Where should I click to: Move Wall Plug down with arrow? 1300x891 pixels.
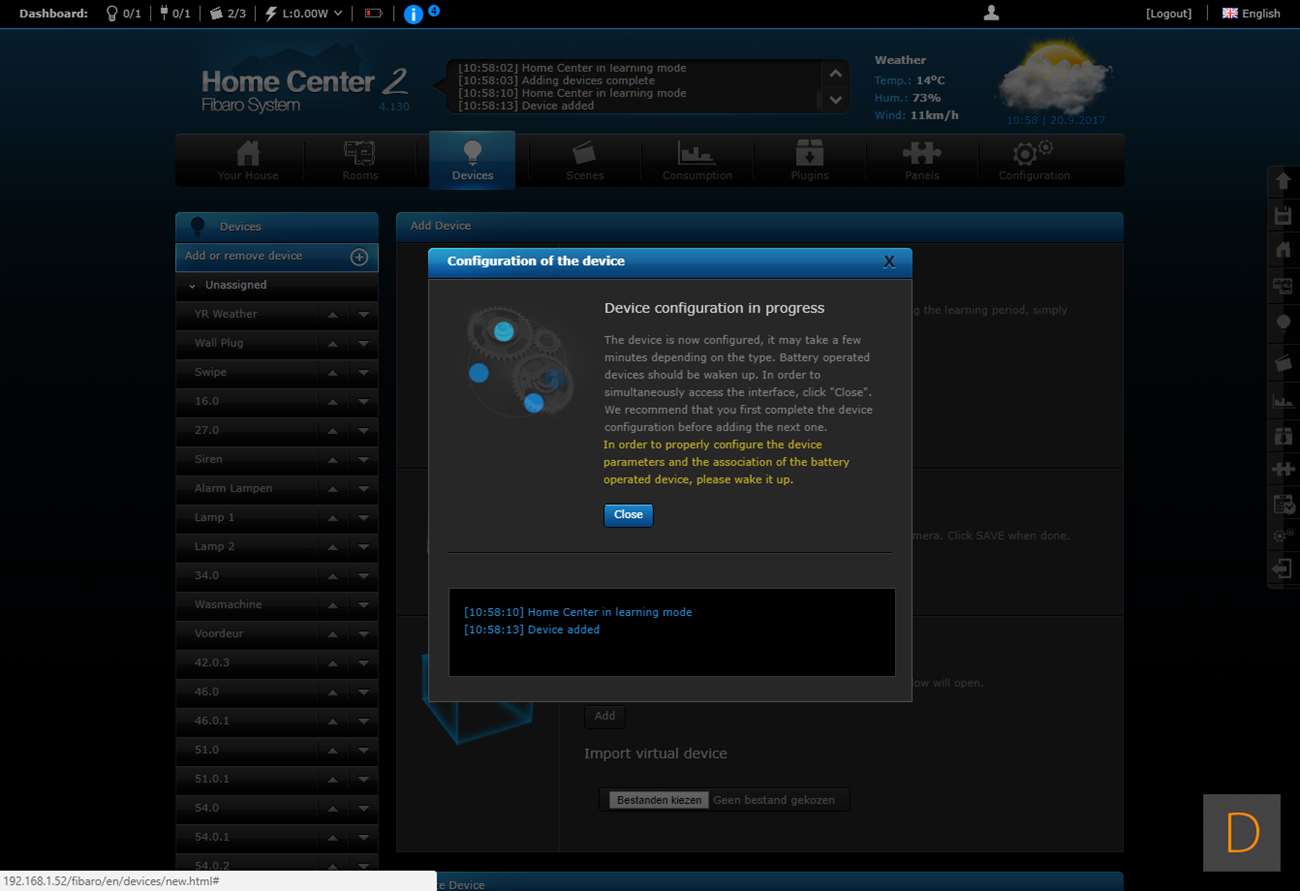click(x=363, y=343)
